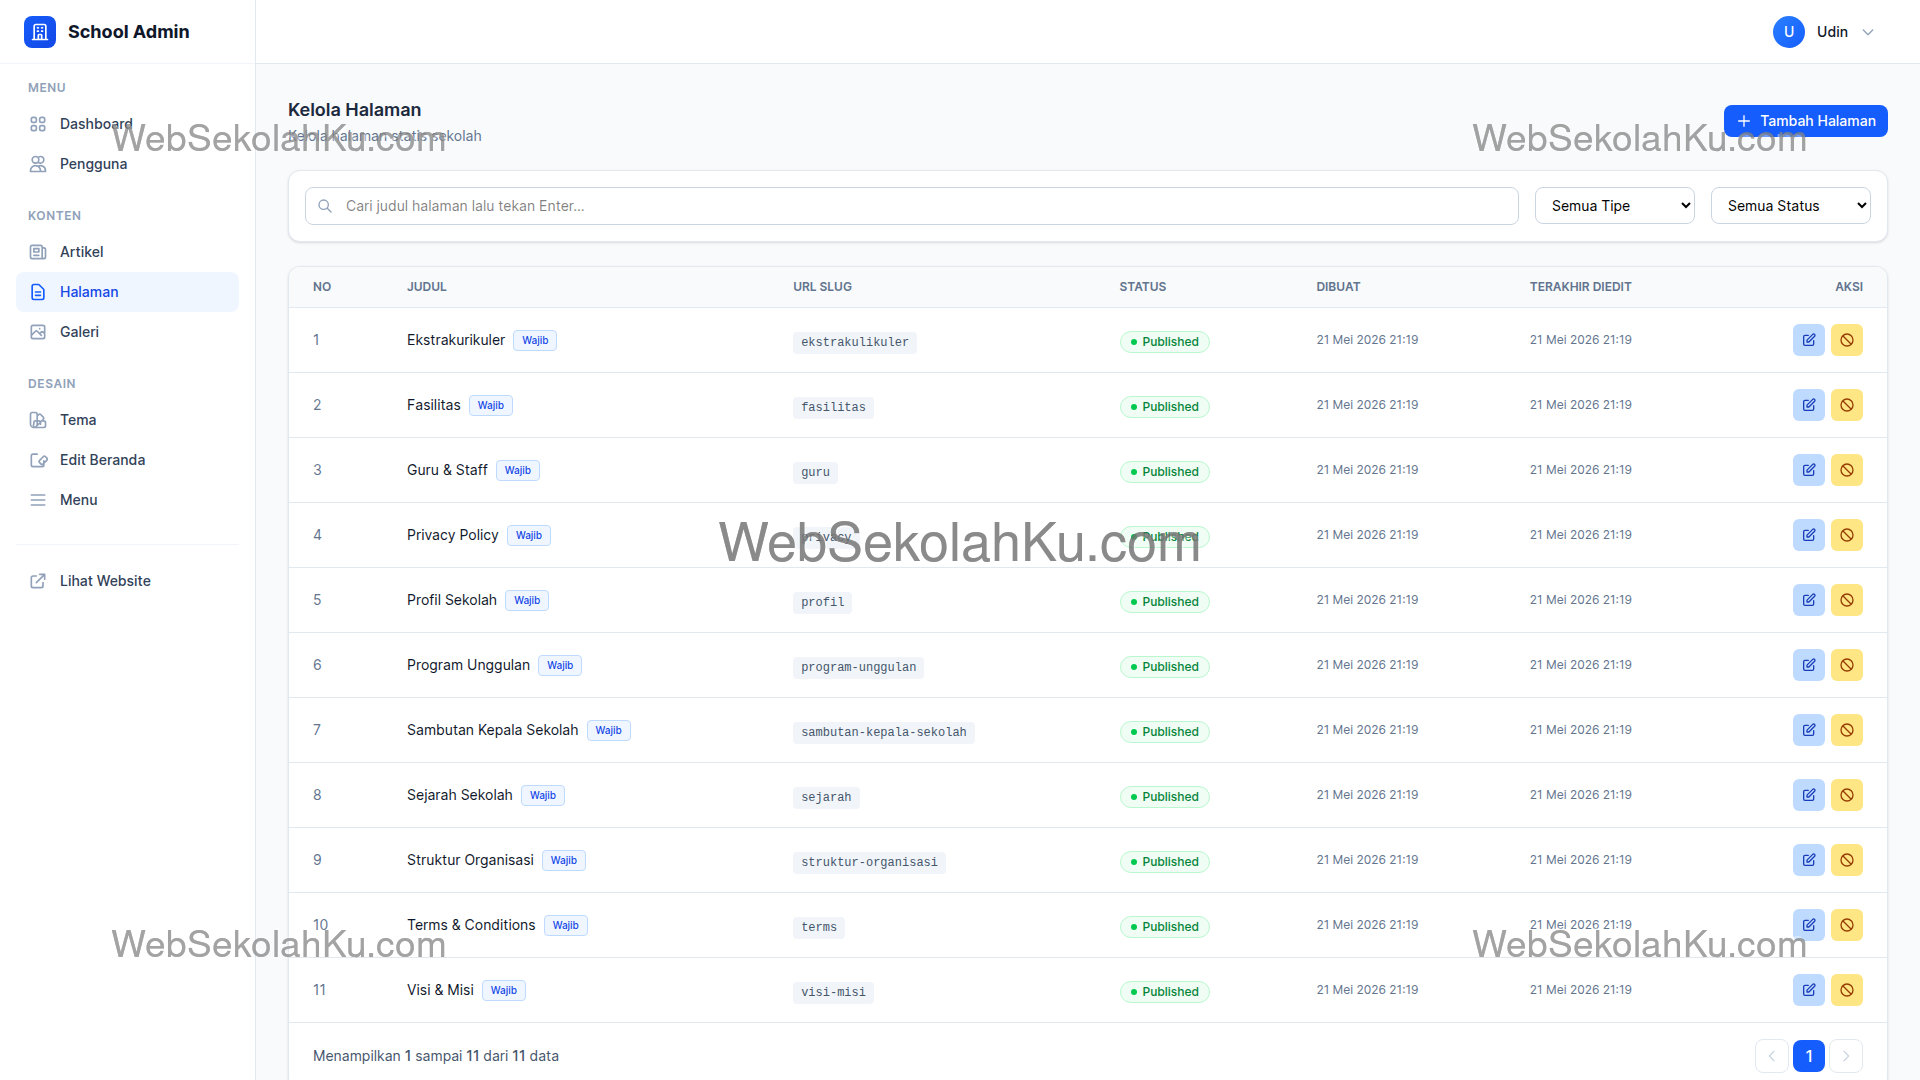Edit the Sejarah Sekolah page
Viewport: 1920px width, 1080px height.
click(x=1809, y=795)
